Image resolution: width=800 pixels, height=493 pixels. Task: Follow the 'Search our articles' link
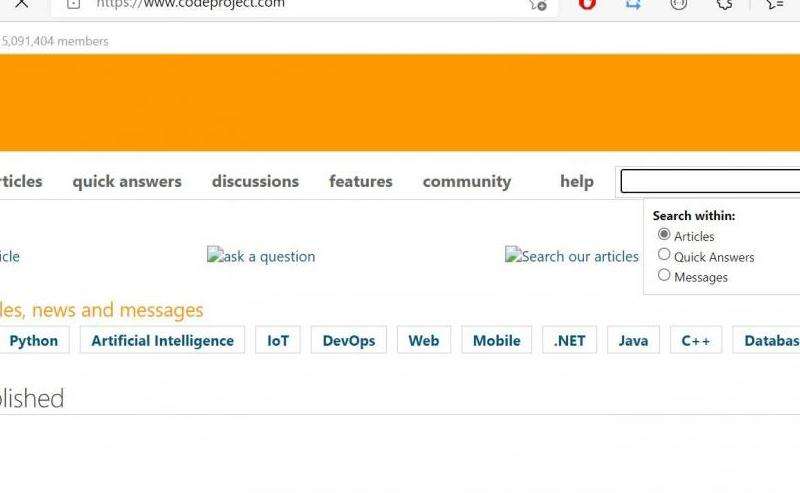coord(572,256)
